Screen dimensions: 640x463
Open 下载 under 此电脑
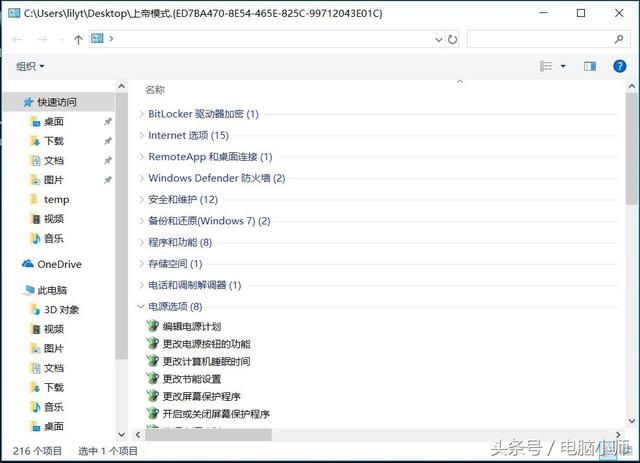coord(53,387)
